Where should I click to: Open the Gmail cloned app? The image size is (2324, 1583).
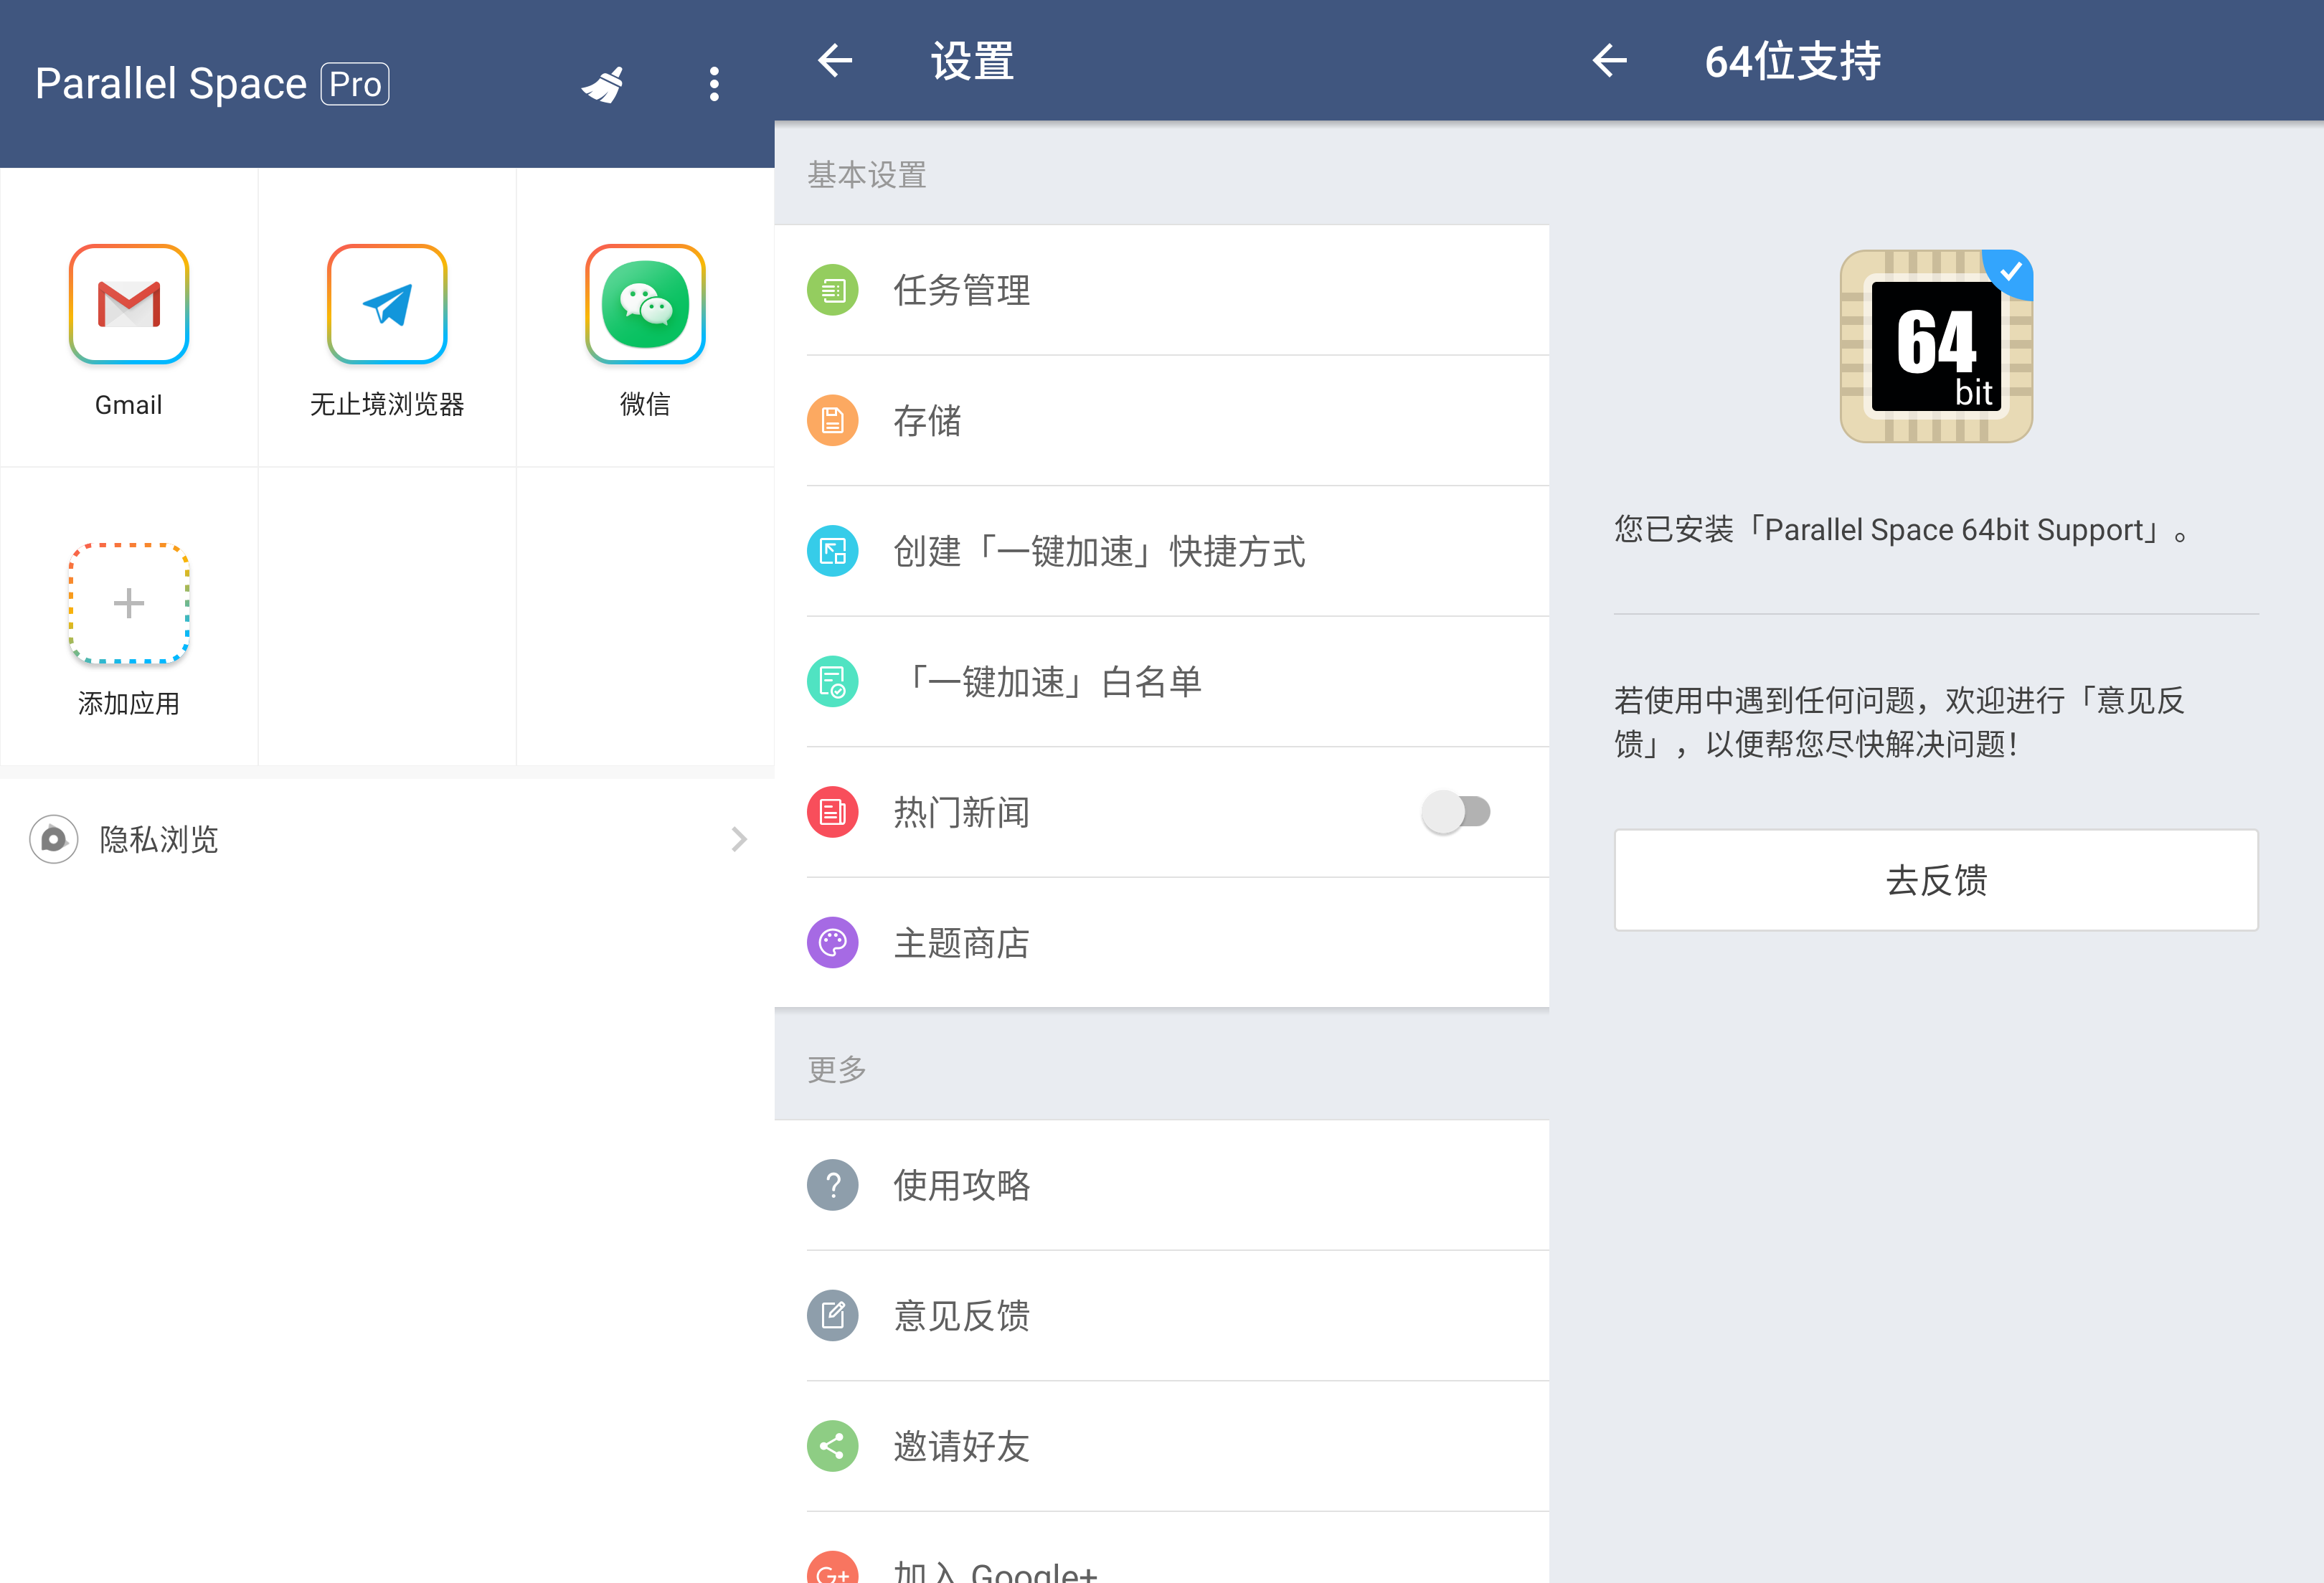point(129,304)
